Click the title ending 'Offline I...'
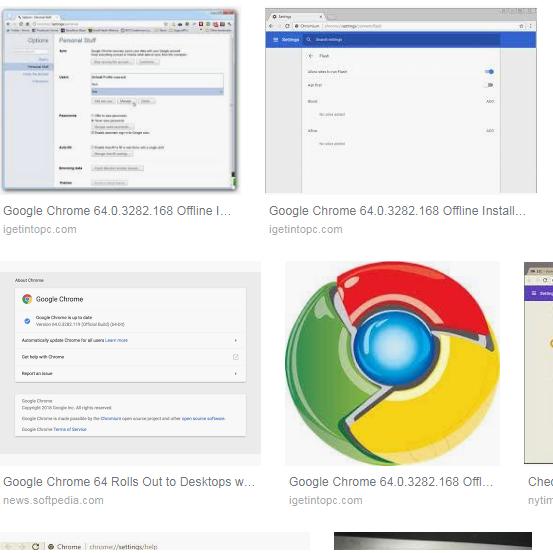This screenshot has width=553, height=553. 117,211
